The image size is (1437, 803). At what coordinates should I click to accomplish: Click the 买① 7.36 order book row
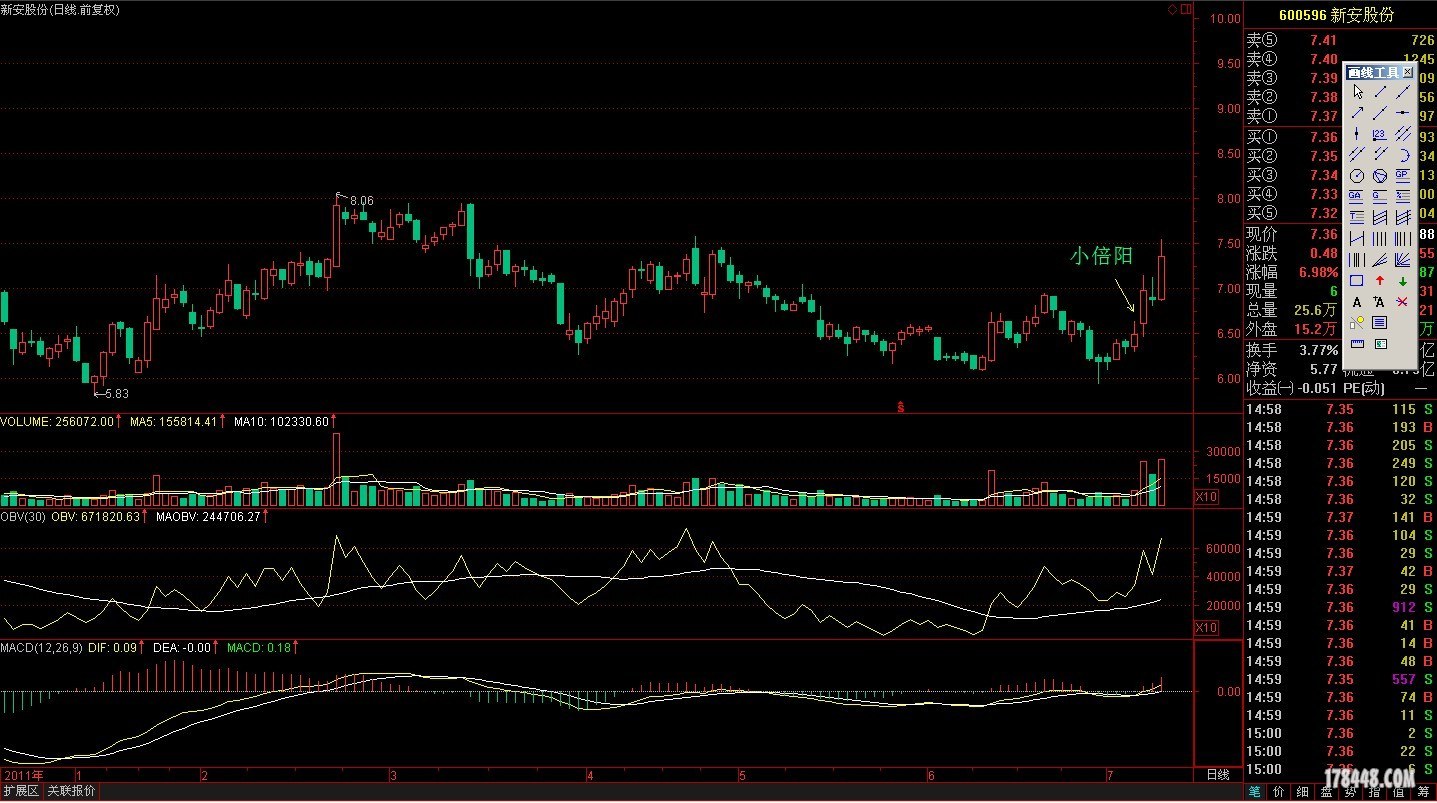1340,137
